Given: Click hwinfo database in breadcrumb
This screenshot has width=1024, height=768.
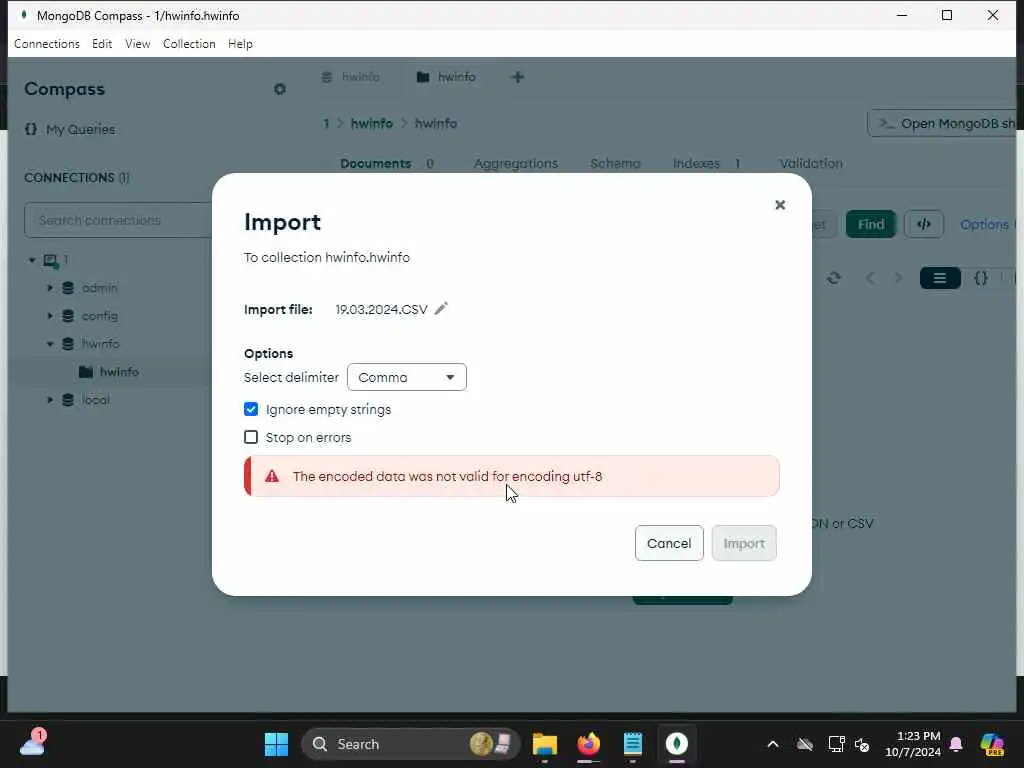Looking at the screenshot, I should coord(372,123).
